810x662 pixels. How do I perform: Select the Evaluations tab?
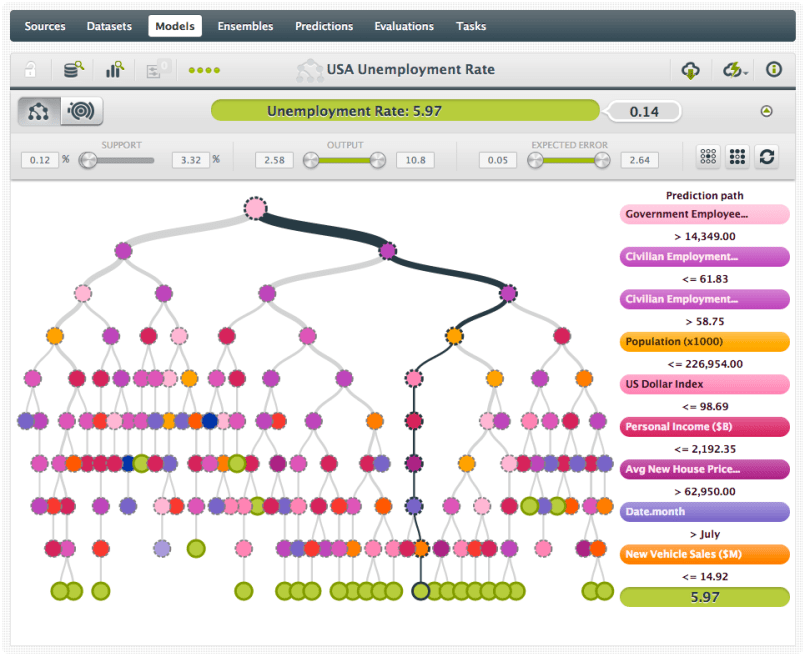[404, 26]
